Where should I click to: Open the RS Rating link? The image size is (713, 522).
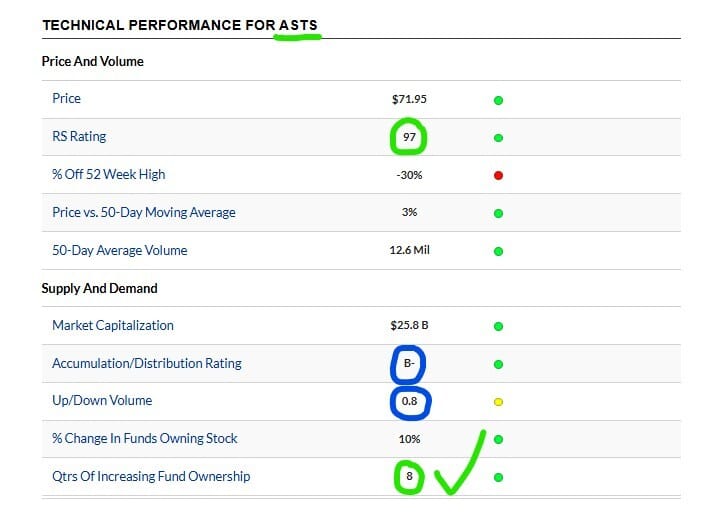click(x=79, y=136)
